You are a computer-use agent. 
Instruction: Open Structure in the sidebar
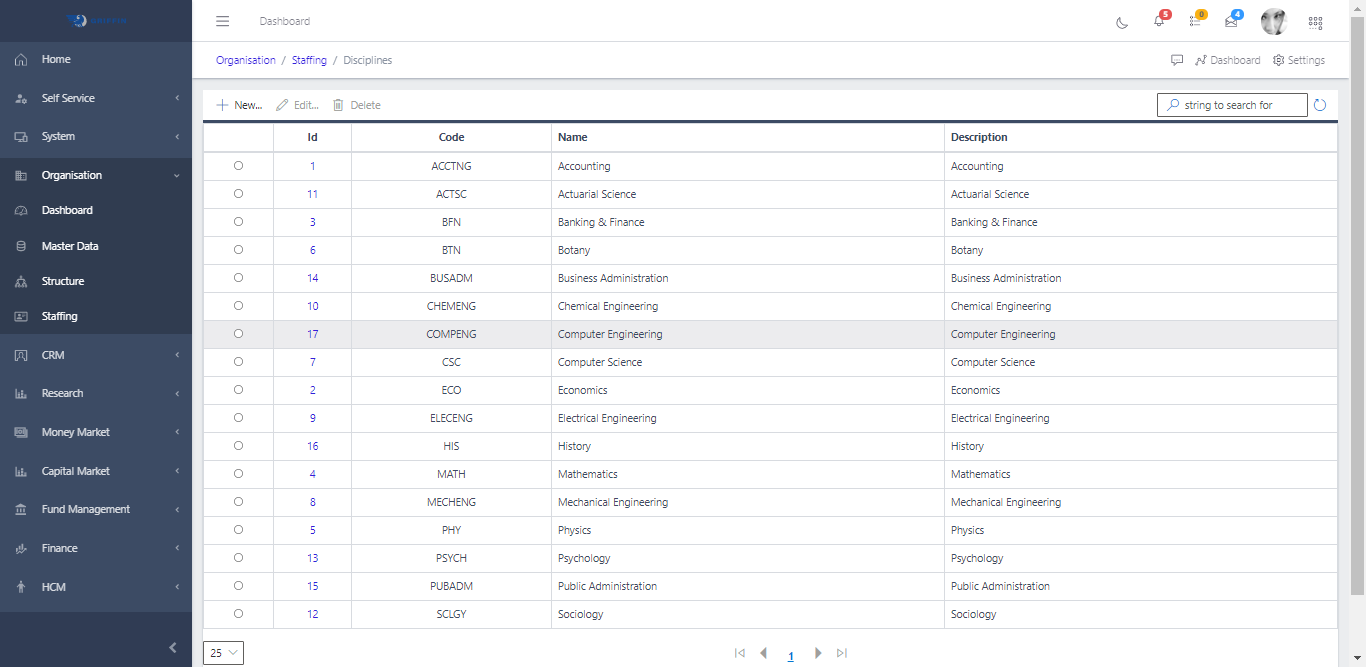coord(63,281)
